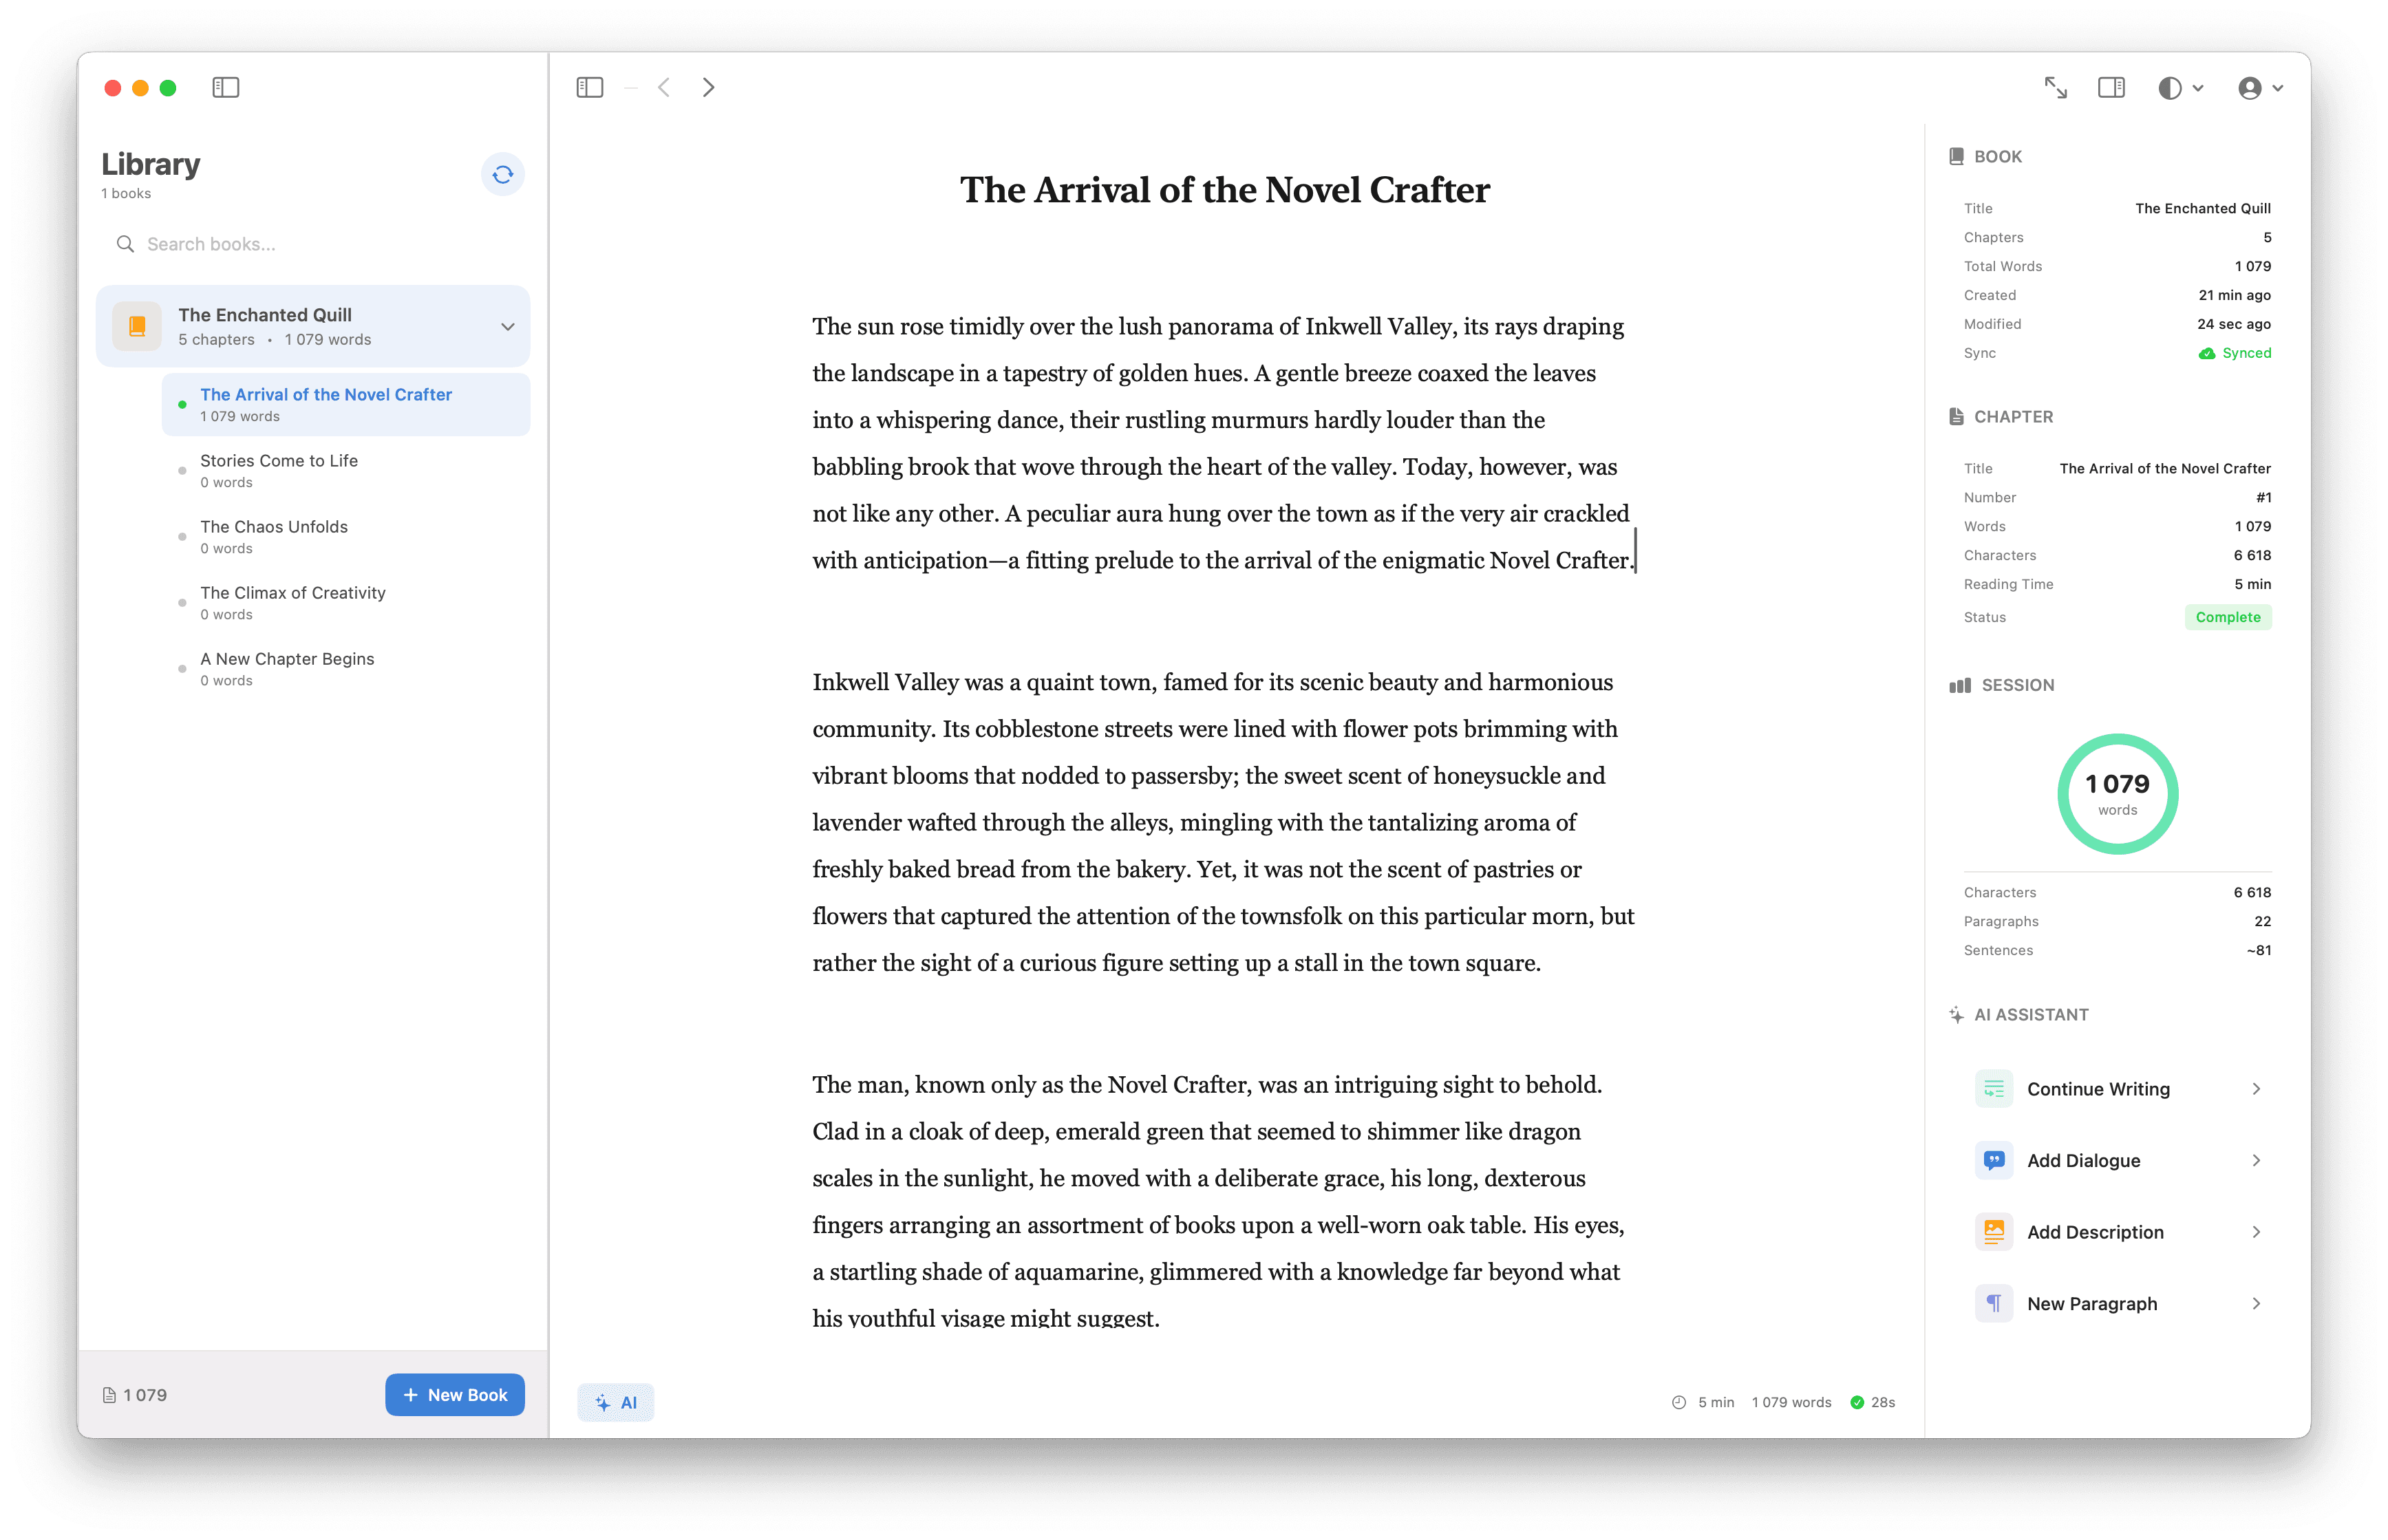Click the editor sidebar toggle icon
The height and width of the screenshot is (1540, 2388).
(x=590, y=88)
